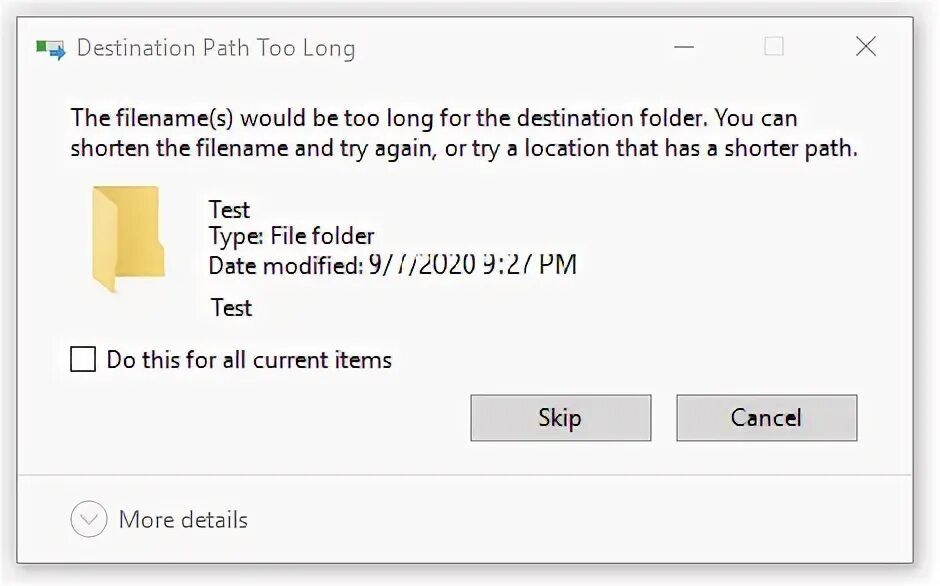Click the 'Date modified:' label
This screenshot has width=940, height=586.
[x=284, y=266]
